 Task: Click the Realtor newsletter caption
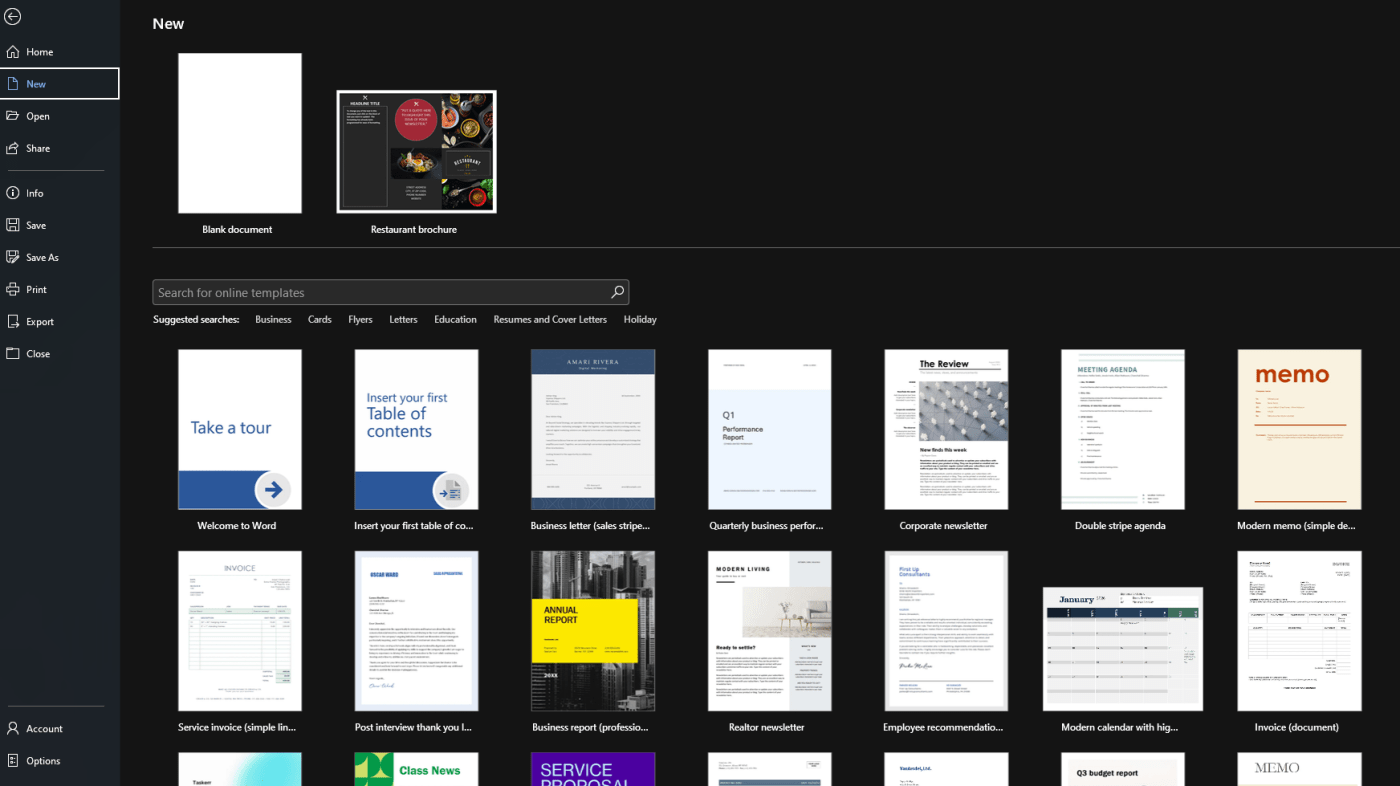[768, 728]
